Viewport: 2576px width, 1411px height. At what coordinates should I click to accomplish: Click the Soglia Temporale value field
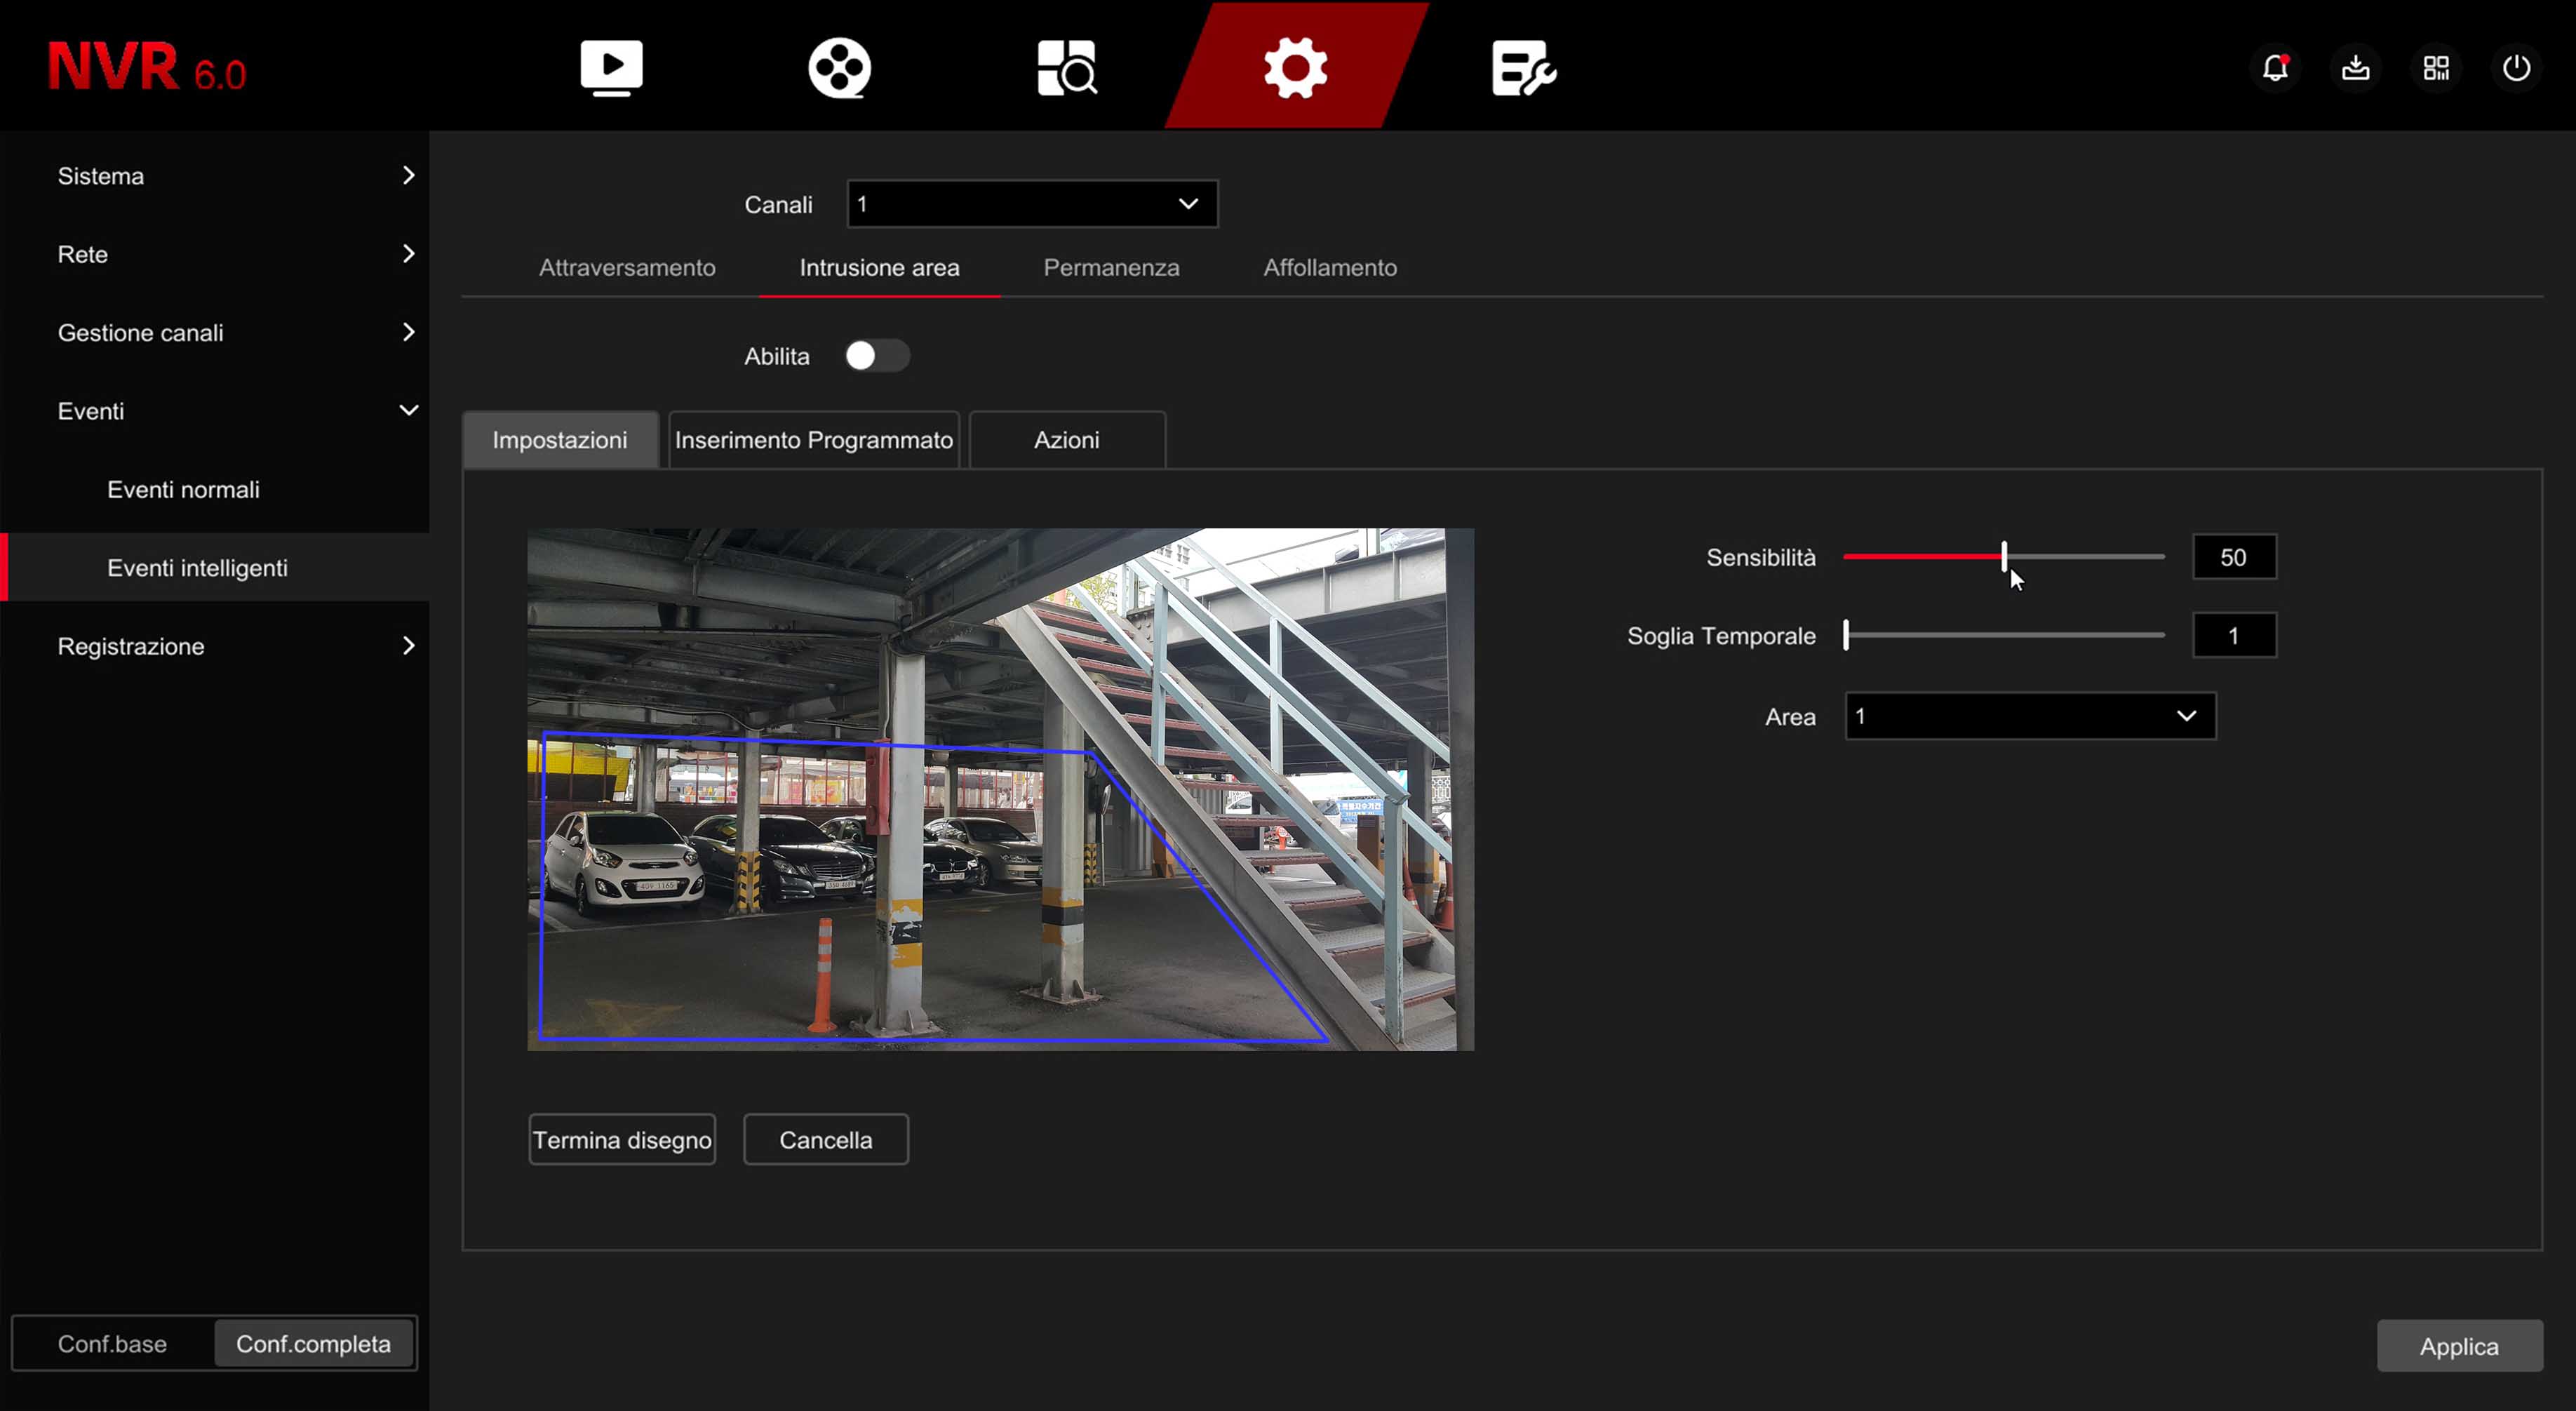coord(2235,634)
